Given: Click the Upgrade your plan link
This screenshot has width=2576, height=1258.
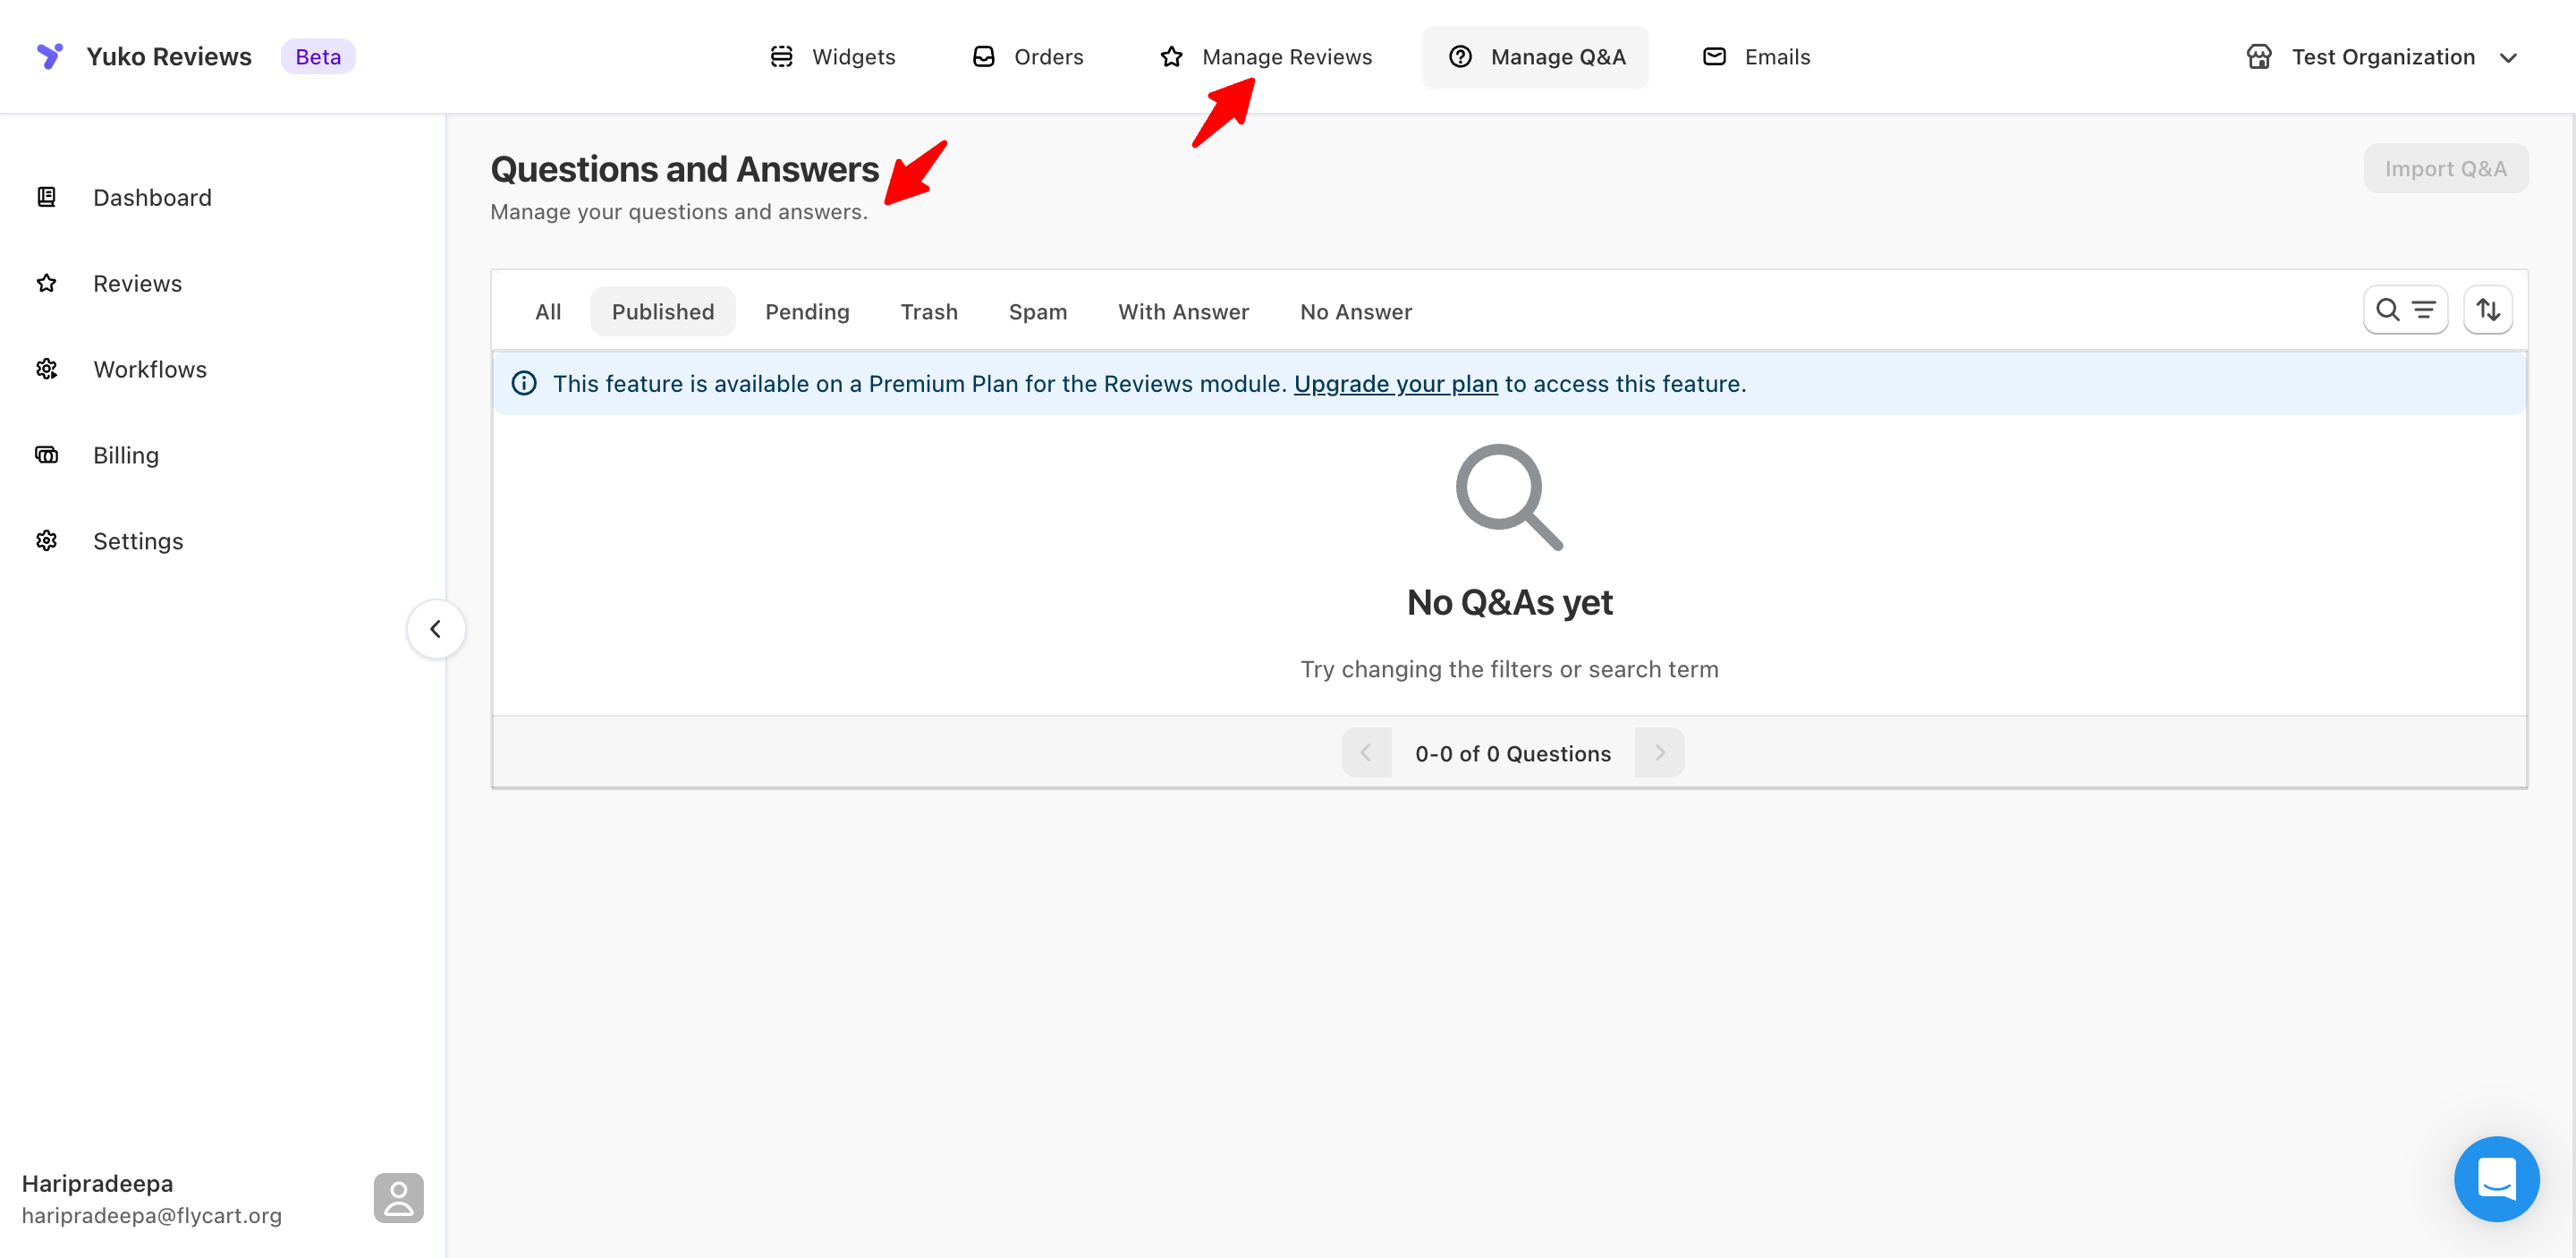Looking at the screenshot, I should click(1395, 384).
